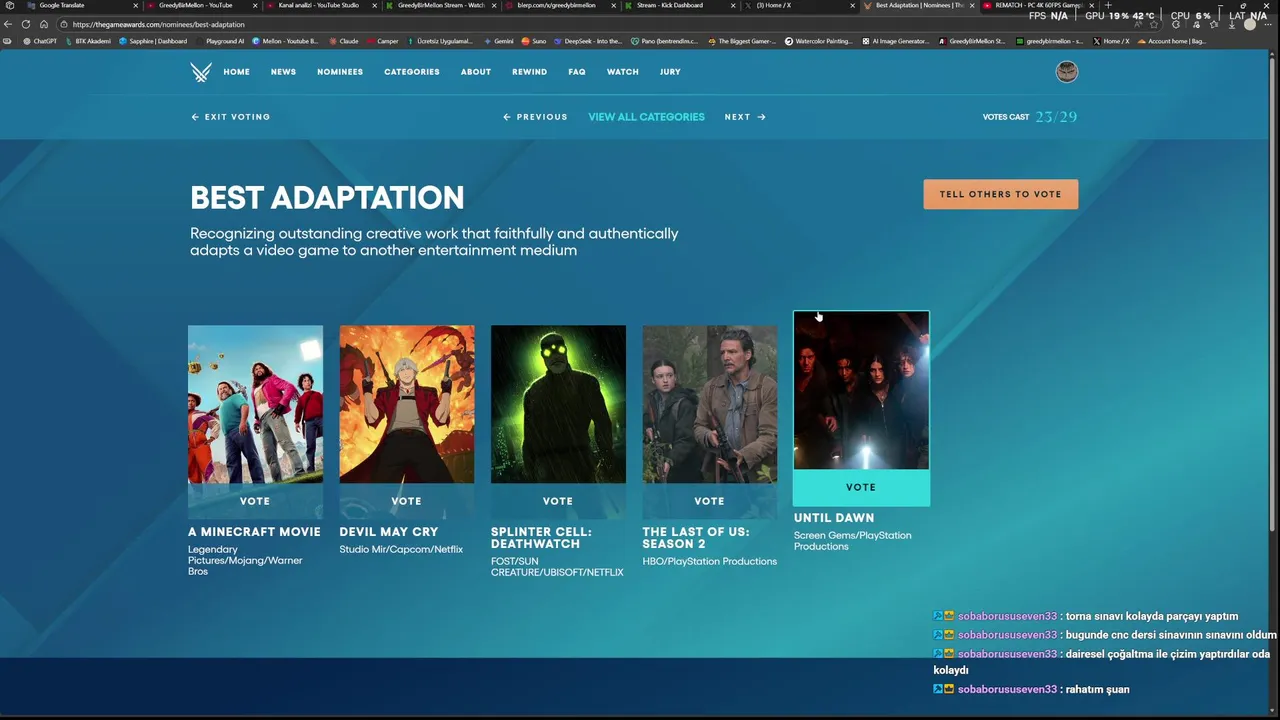Open the NEWS nav item

(x=283, y=72)
